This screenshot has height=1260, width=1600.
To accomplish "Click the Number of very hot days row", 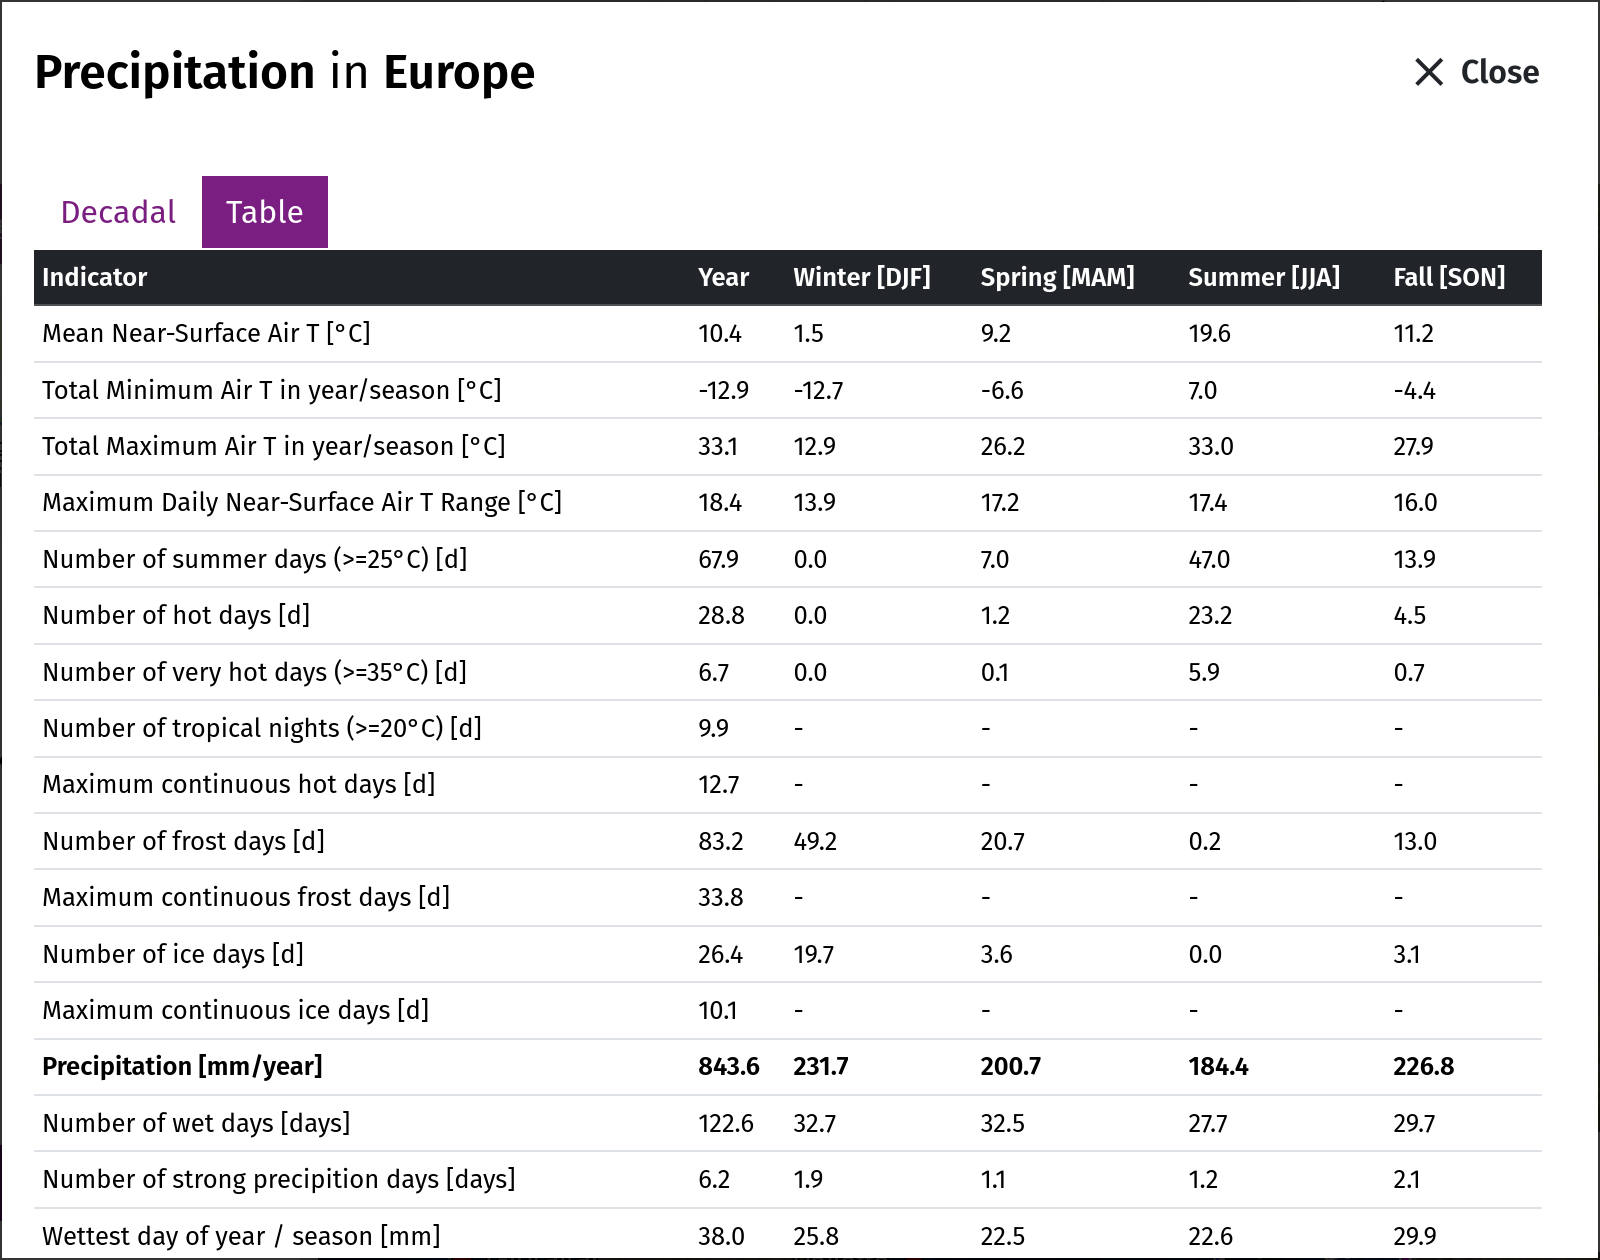I will point(788,672).
